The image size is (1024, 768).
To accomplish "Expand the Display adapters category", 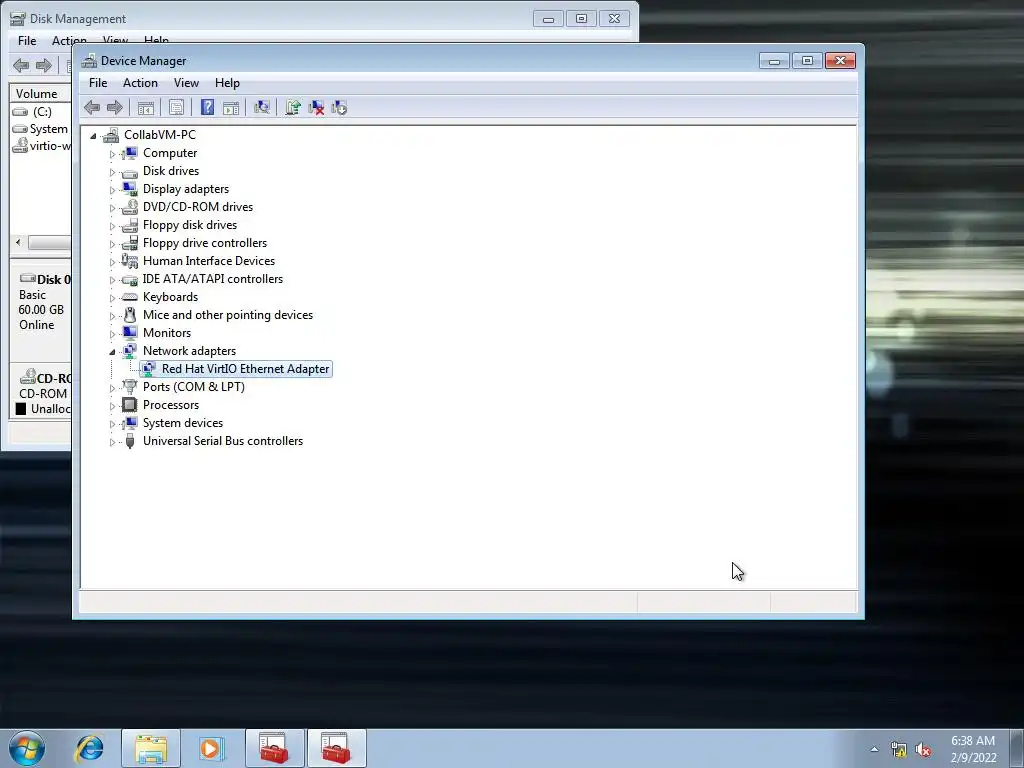I will tap(112, 190).
